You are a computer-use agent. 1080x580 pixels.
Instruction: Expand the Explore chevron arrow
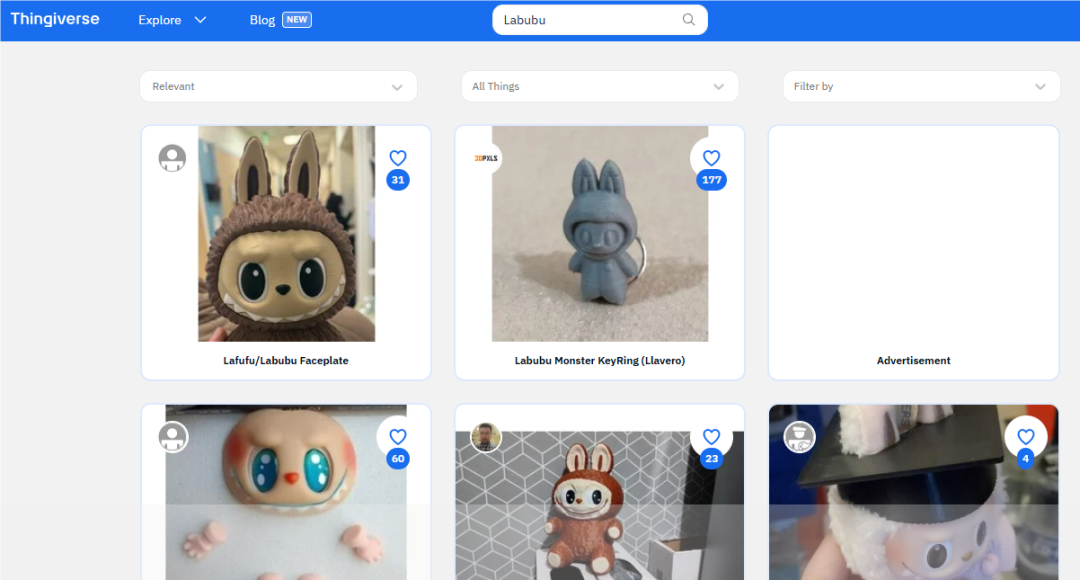(x=200, y=20)
